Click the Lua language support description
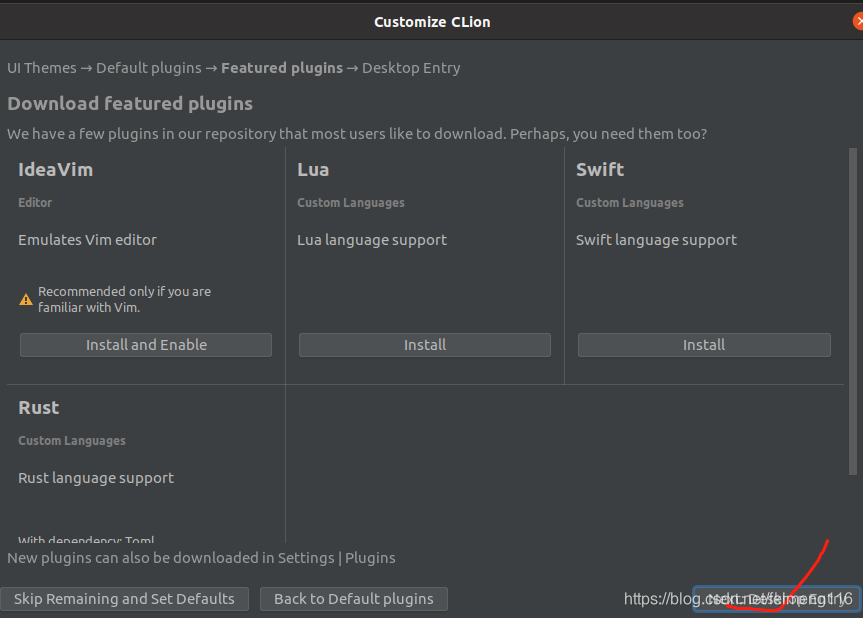Viewport: 863px width, 618px height. point(372,240)
